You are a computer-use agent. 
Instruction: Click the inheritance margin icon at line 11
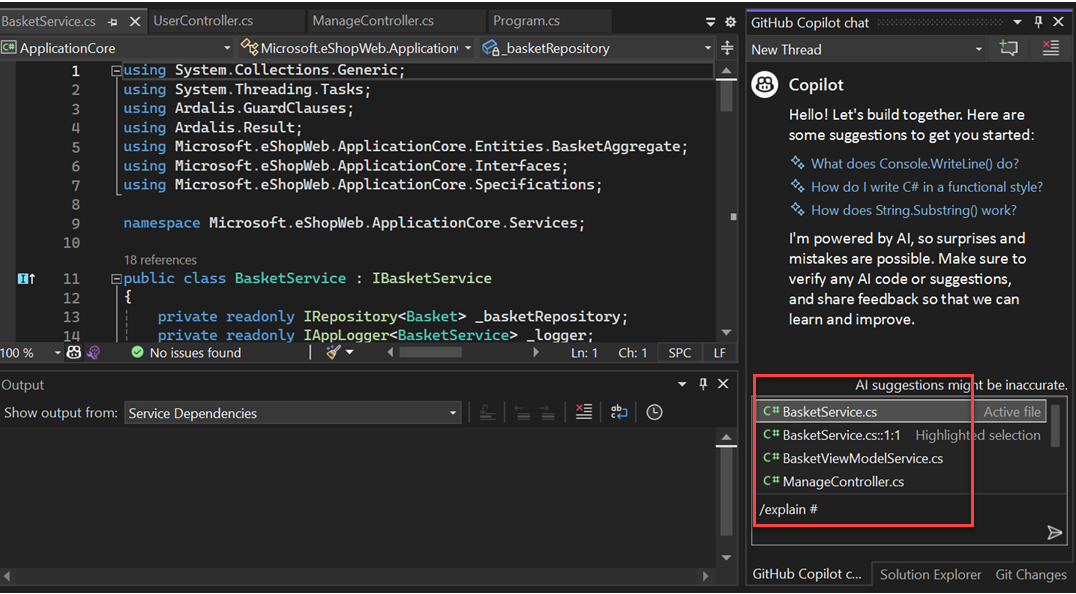pyautogui.click(x=26, y=278)
